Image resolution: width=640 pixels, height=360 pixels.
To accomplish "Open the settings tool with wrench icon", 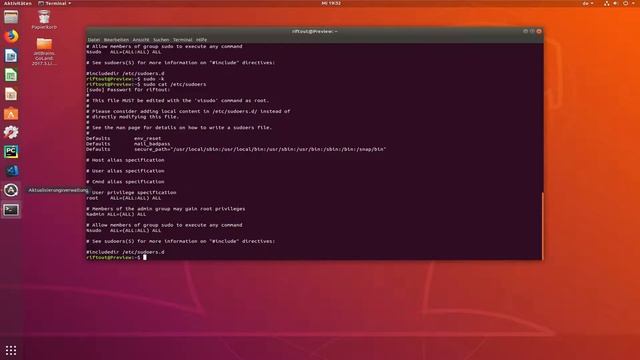I will click(11, 132).
